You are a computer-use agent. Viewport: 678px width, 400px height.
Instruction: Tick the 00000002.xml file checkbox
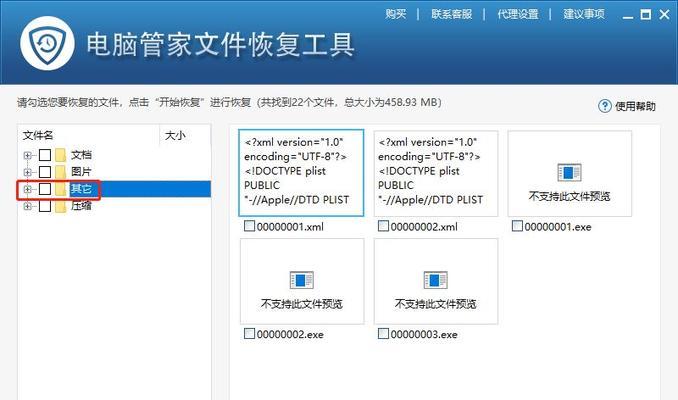[383, 226]
